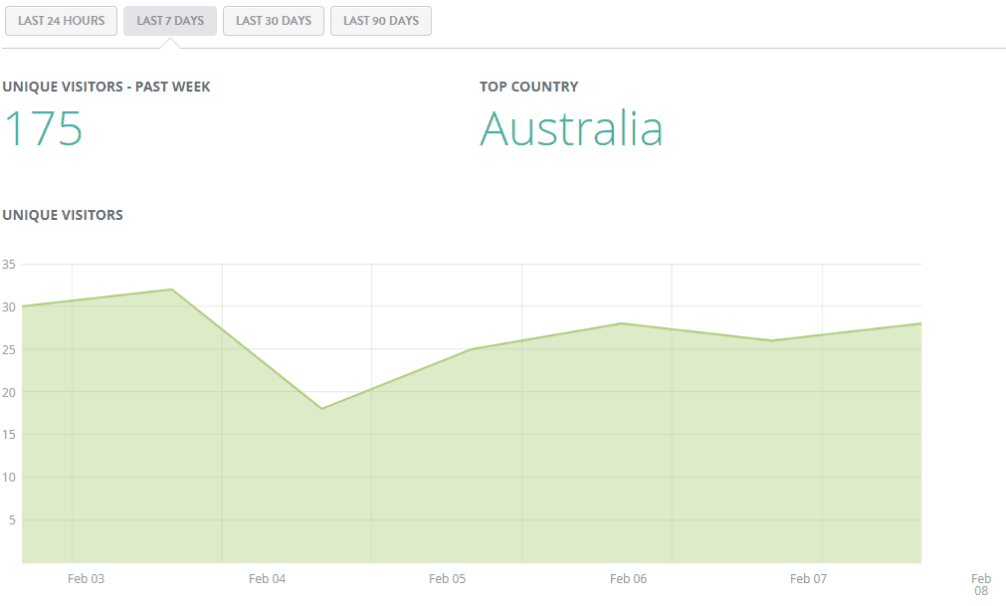This screenshot has width=1006, height=606.
Task: Click the Feb 05 axis label
Action: click(447, 578)
